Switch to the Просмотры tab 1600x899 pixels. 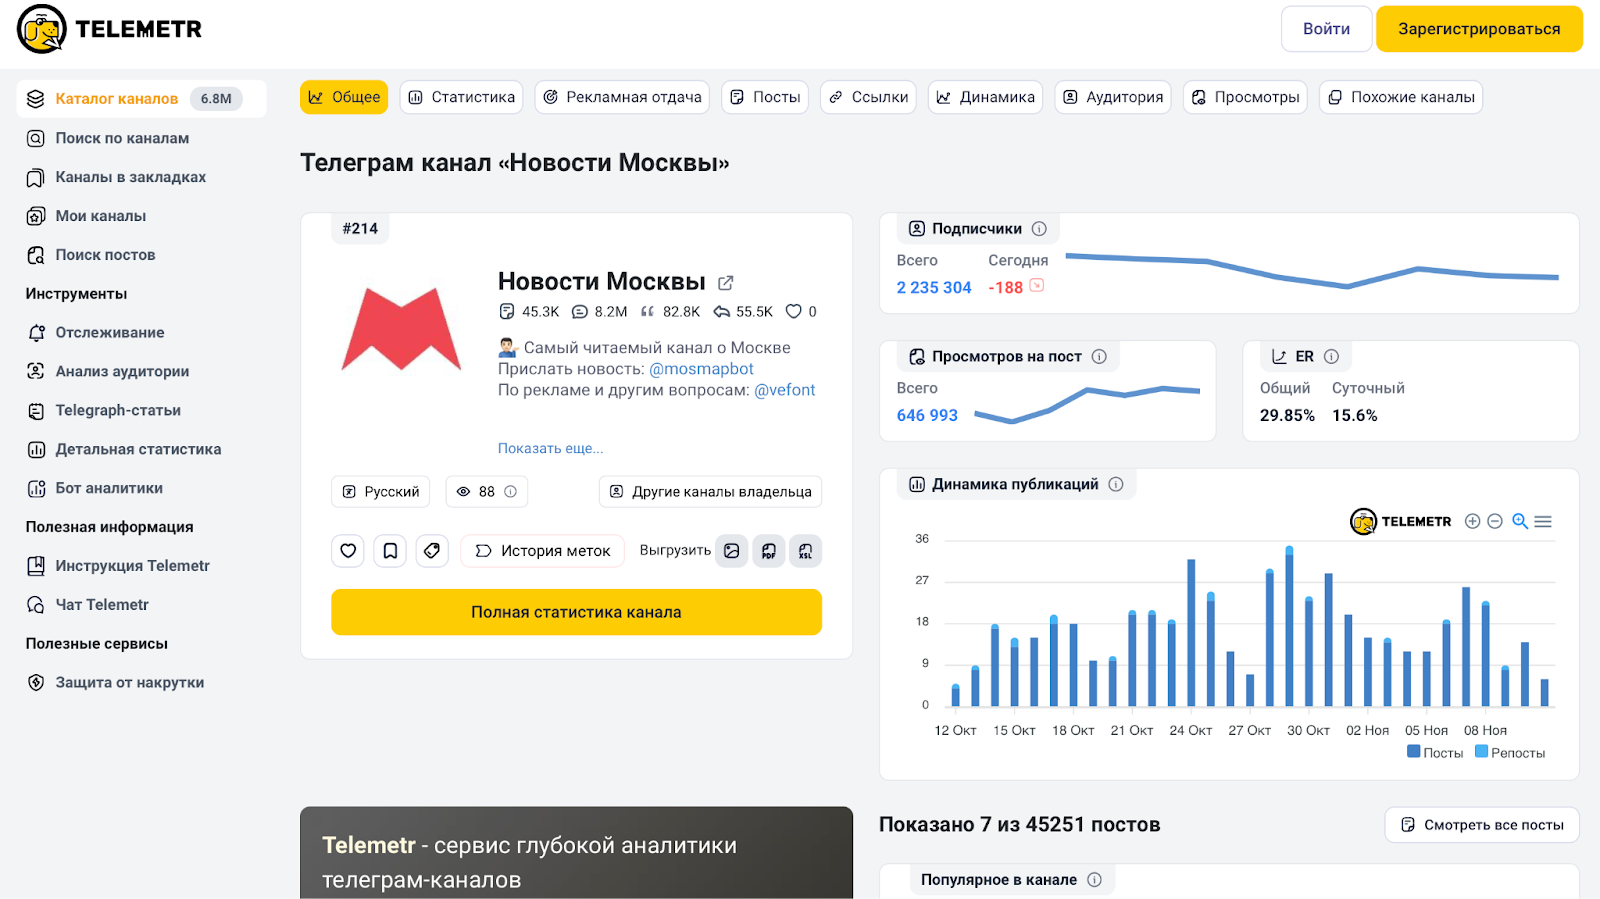[1245, 97]
